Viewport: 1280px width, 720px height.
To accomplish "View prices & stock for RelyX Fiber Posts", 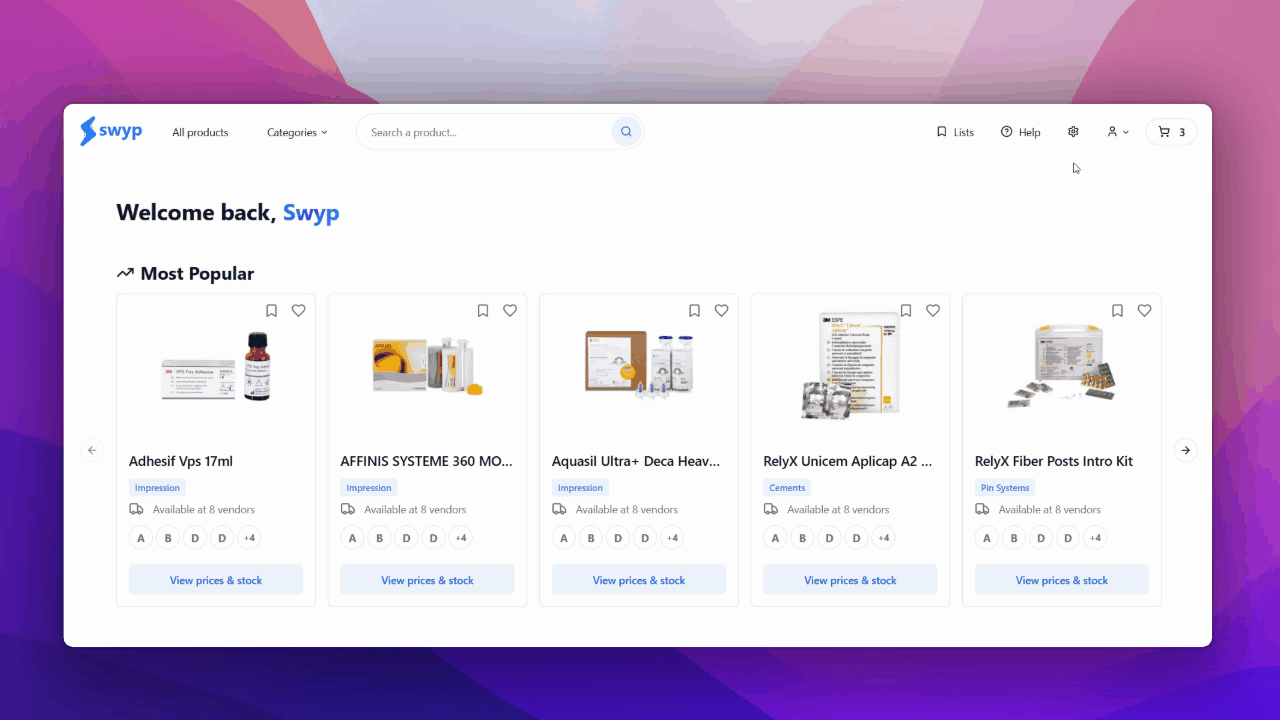I will 1062,580.
